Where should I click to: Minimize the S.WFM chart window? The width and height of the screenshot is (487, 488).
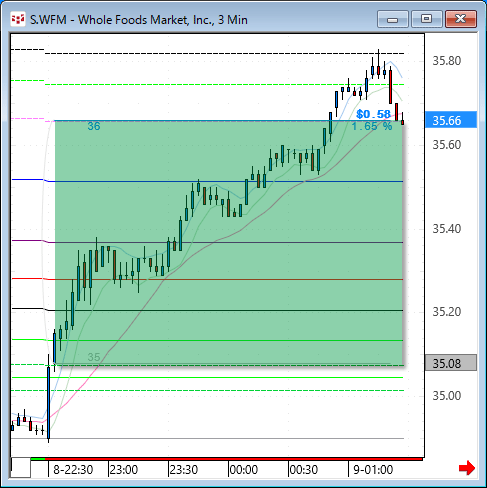point(393,19)
